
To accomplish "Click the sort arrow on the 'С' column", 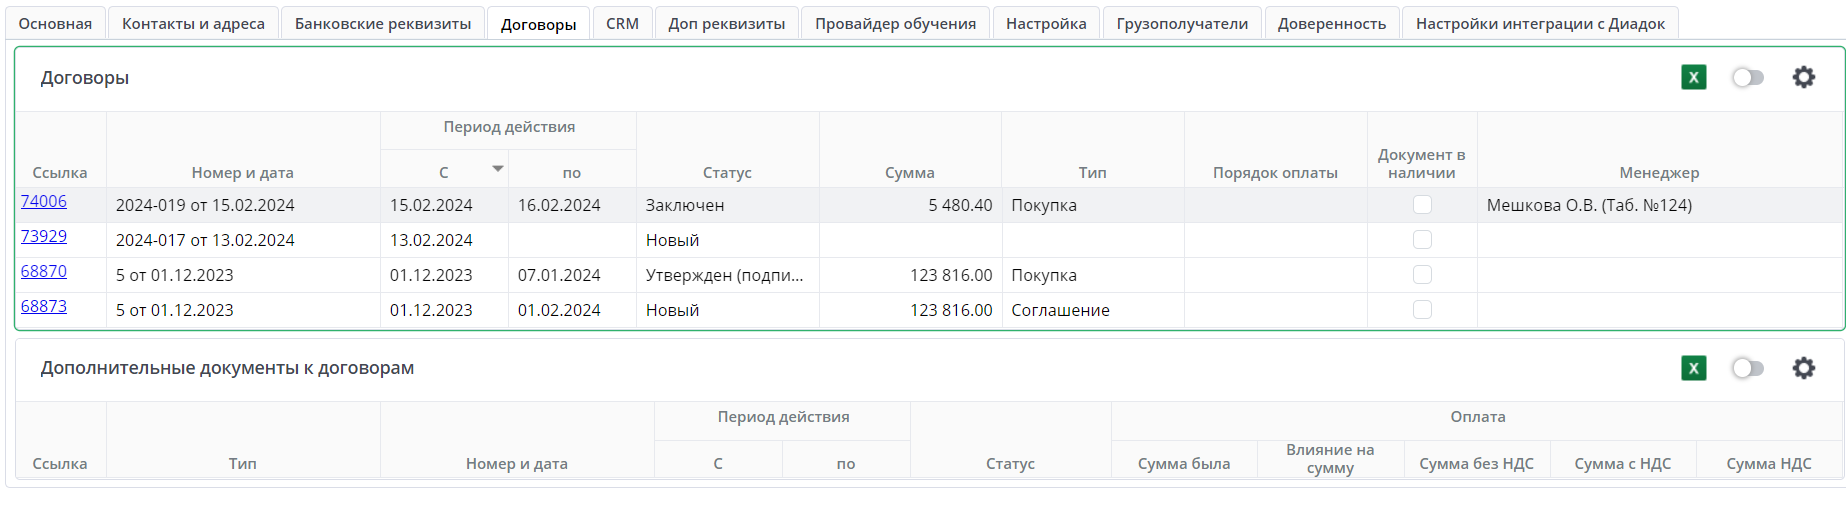I will [x=497, y=169].
